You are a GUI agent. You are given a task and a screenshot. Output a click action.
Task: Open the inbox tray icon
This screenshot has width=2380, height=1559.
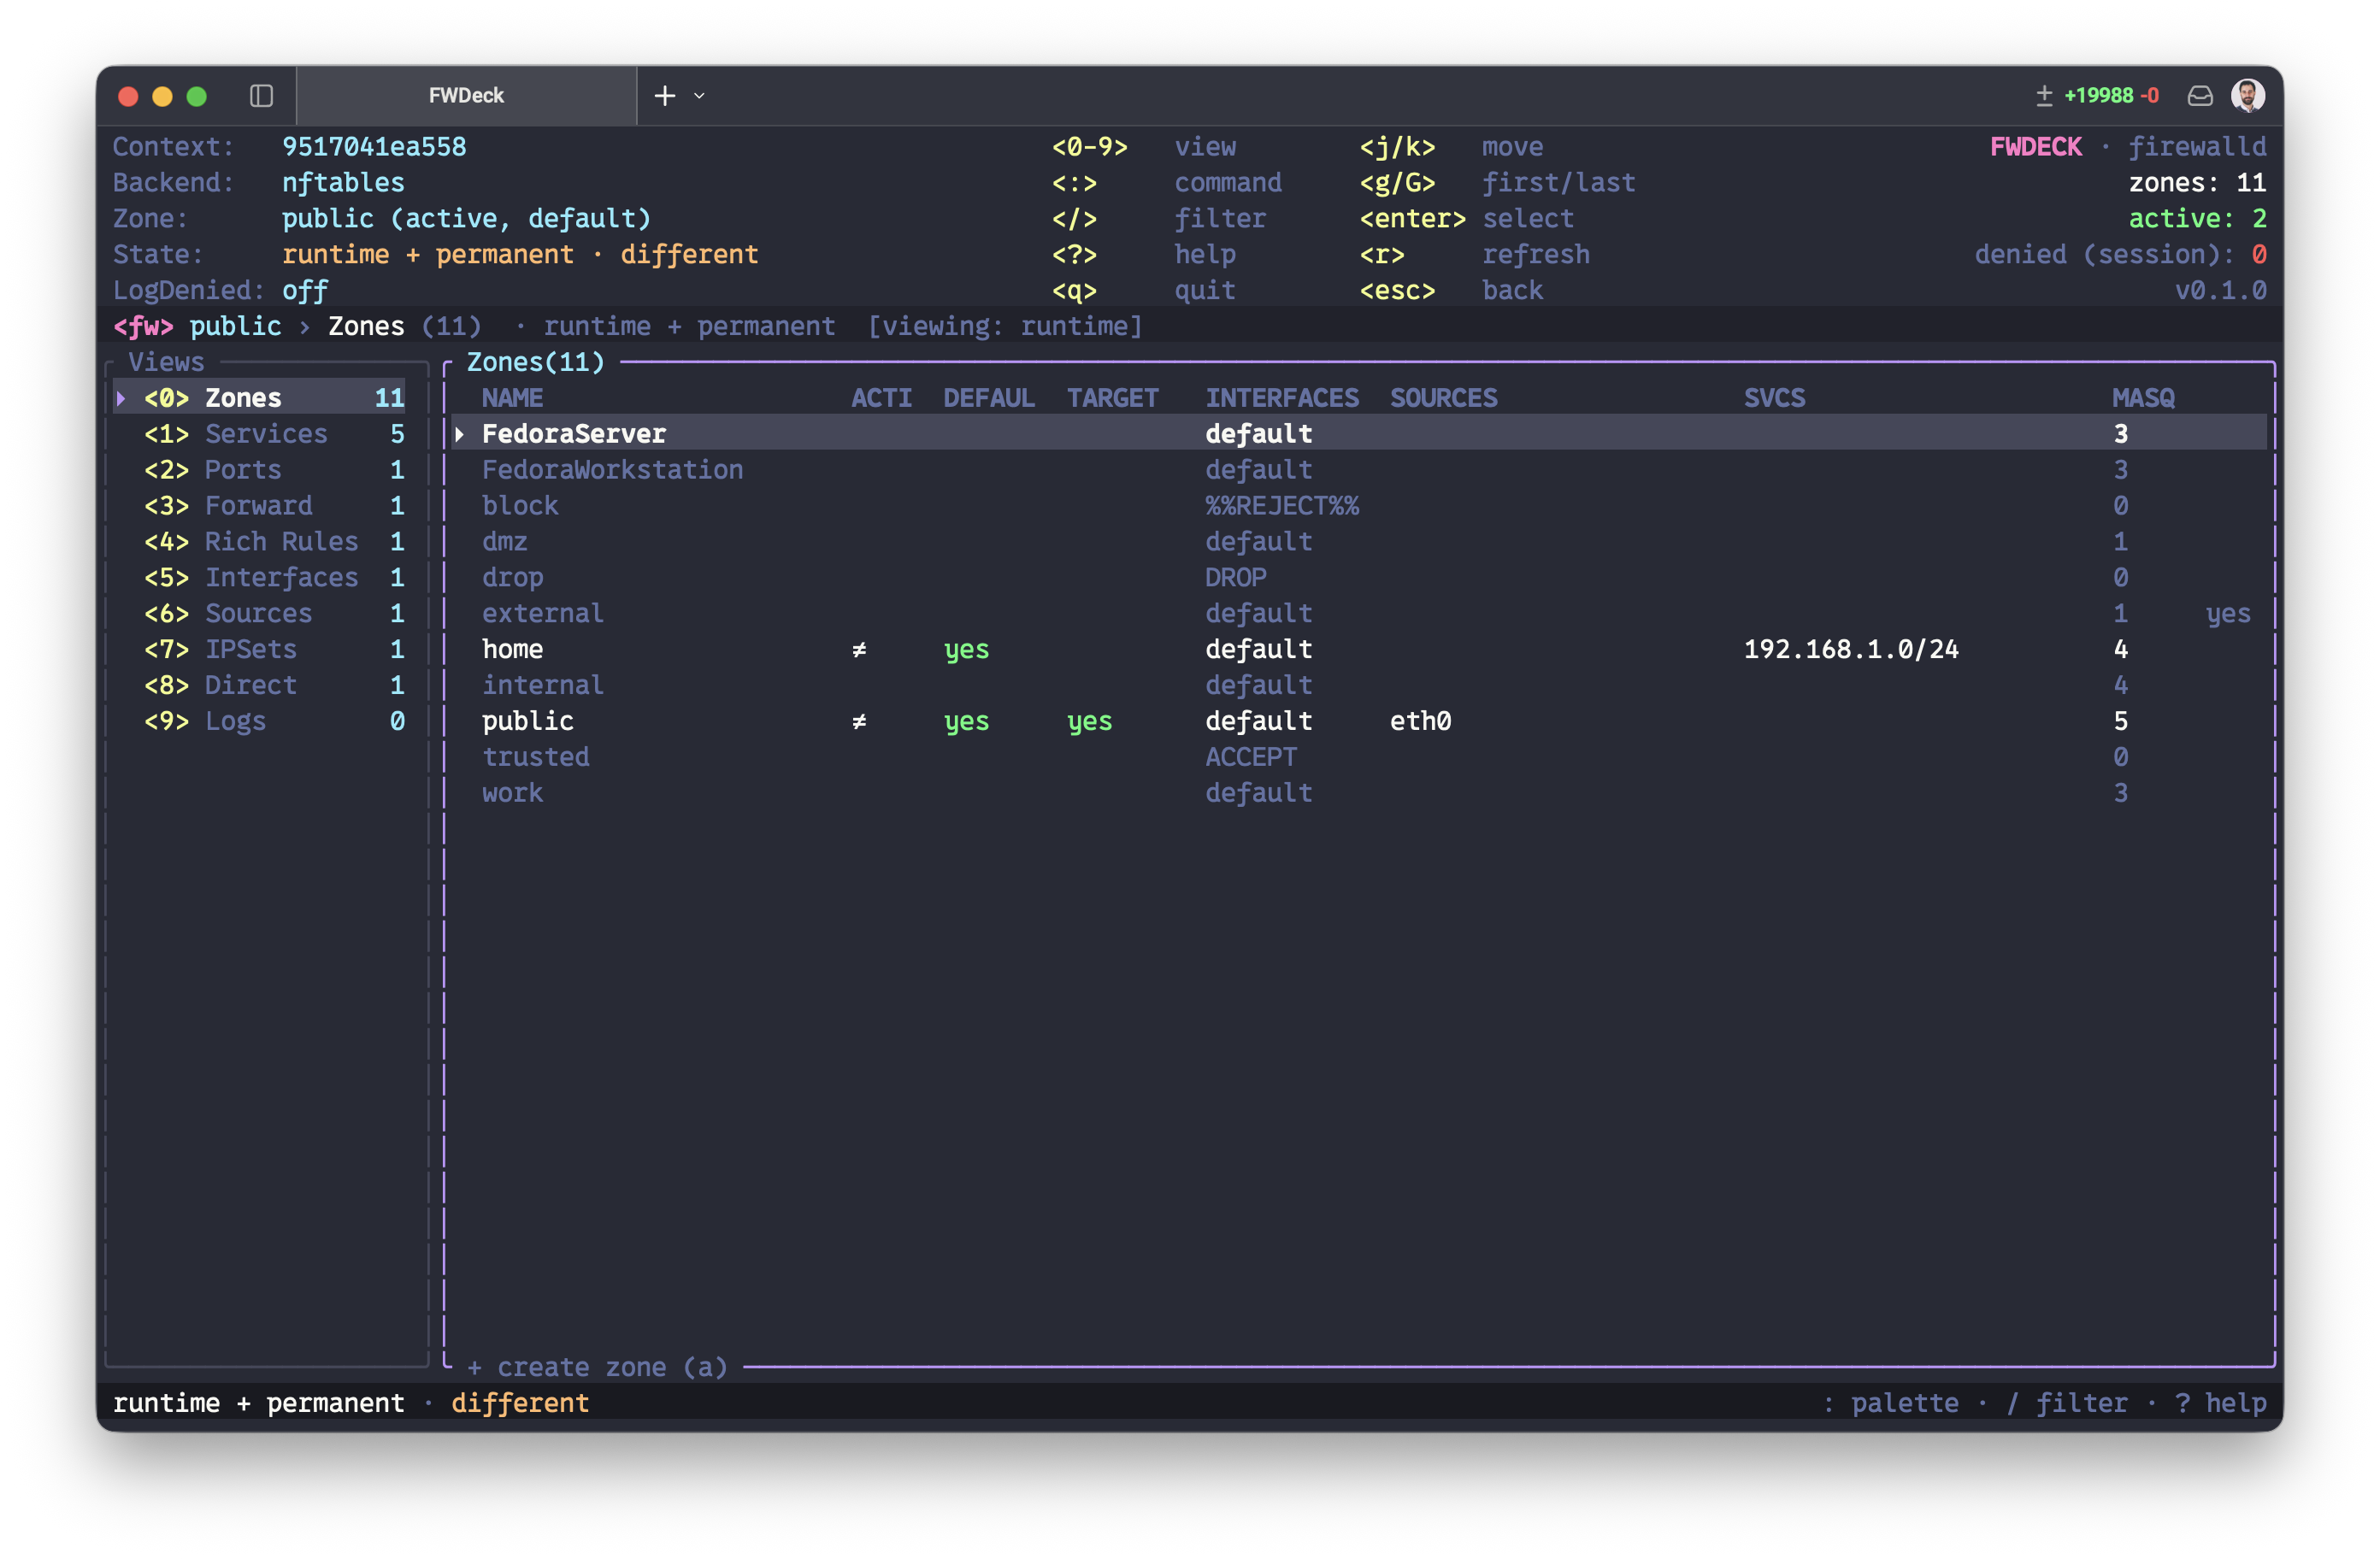pos(2200,96)
